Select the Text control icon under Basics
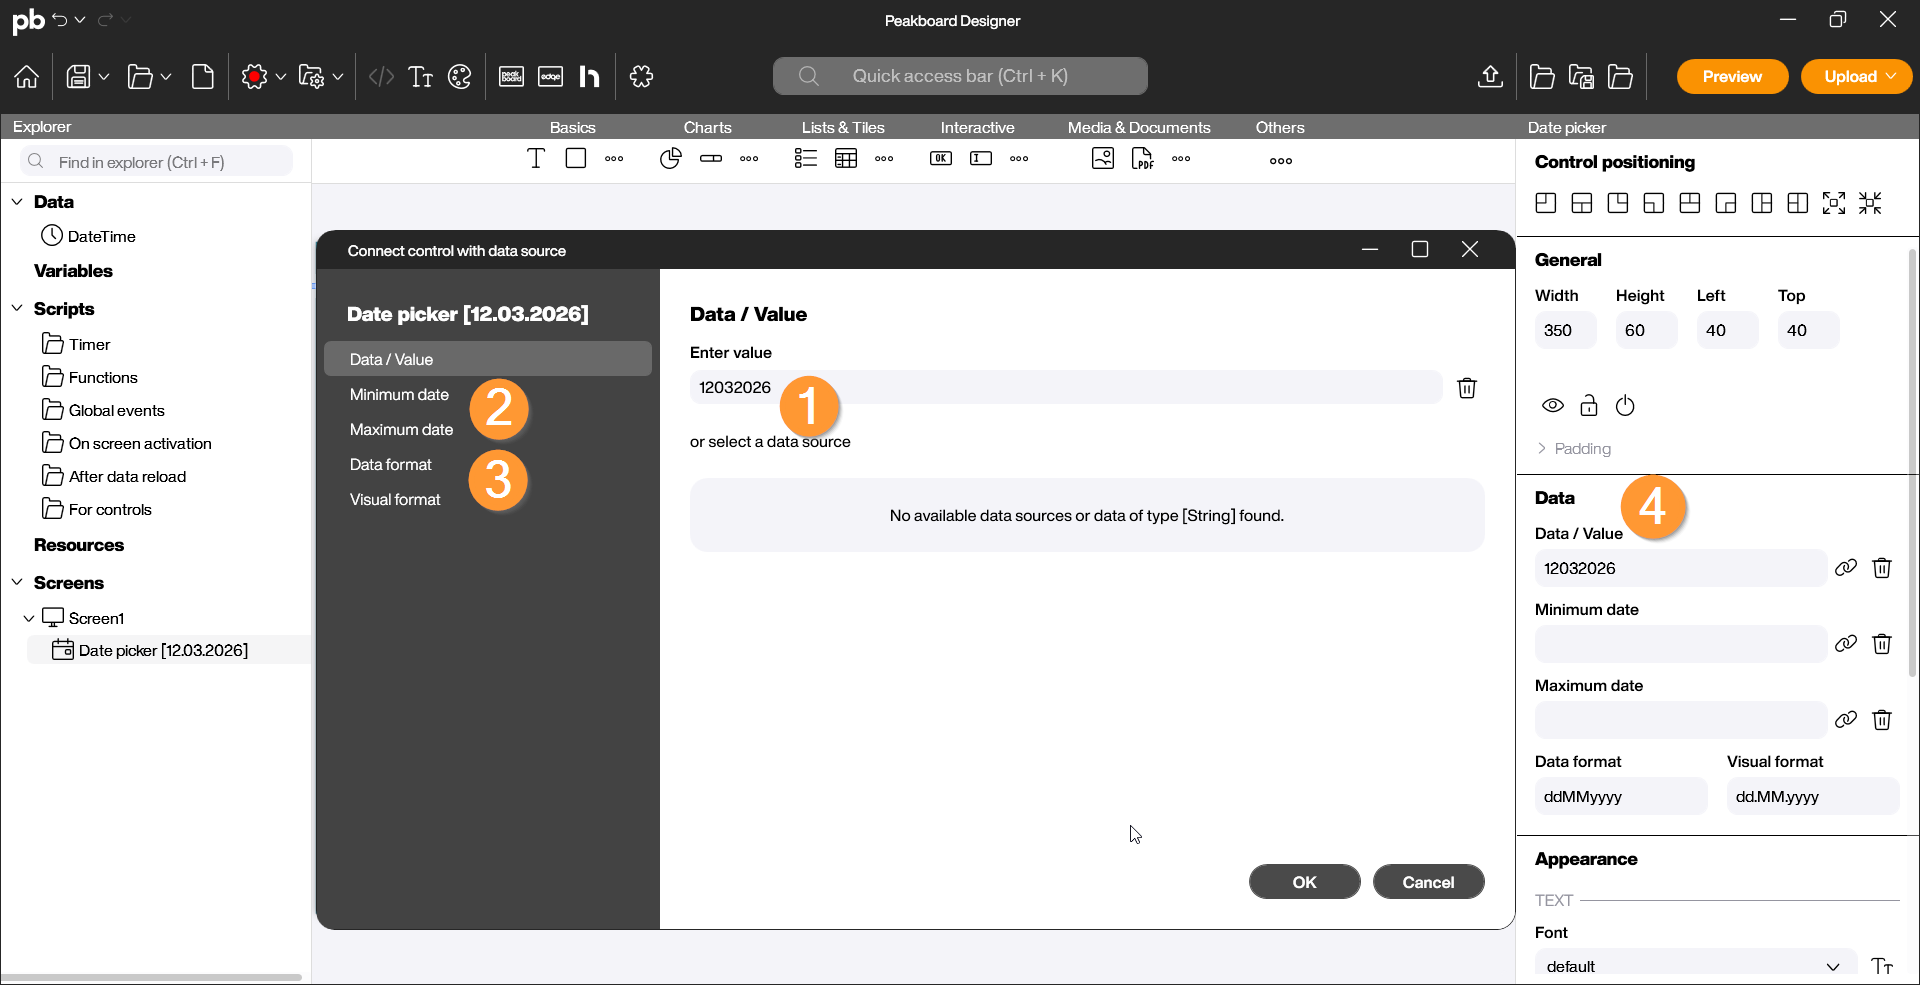This screenshot has height=985, width=1920. (x=536, y=159)
